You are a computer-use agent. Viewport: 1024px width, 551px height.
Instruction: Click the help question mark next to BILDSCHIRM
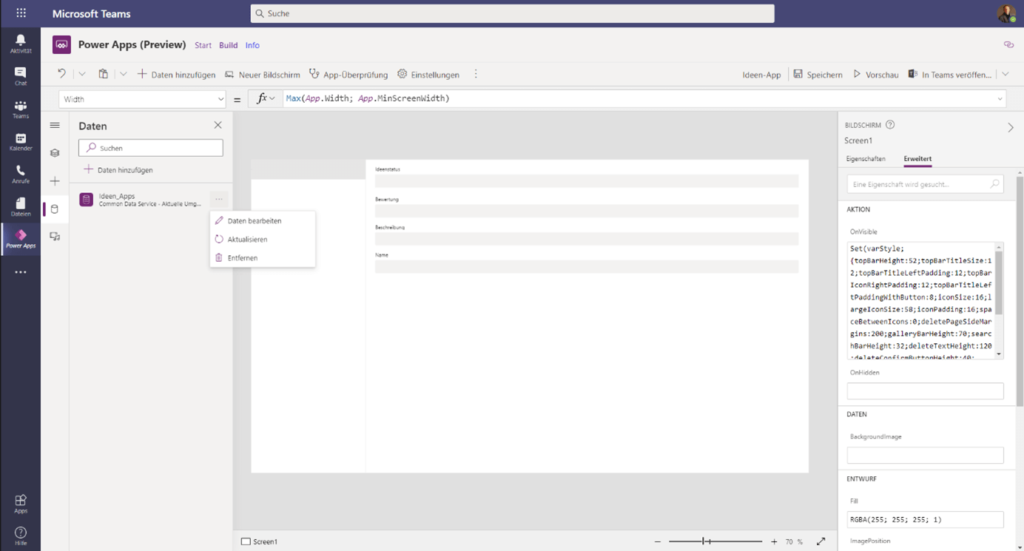pos(890,125)
